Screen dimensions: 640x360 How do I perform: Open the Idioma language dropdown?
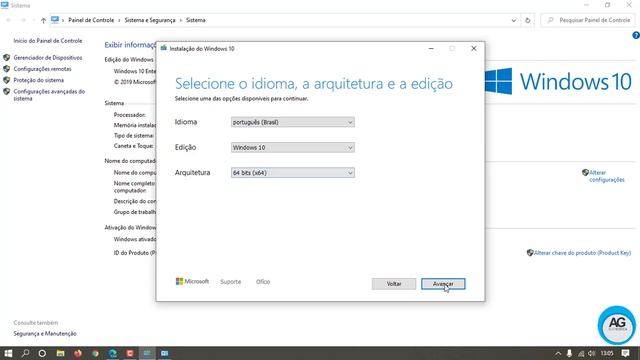click(293, 122)
